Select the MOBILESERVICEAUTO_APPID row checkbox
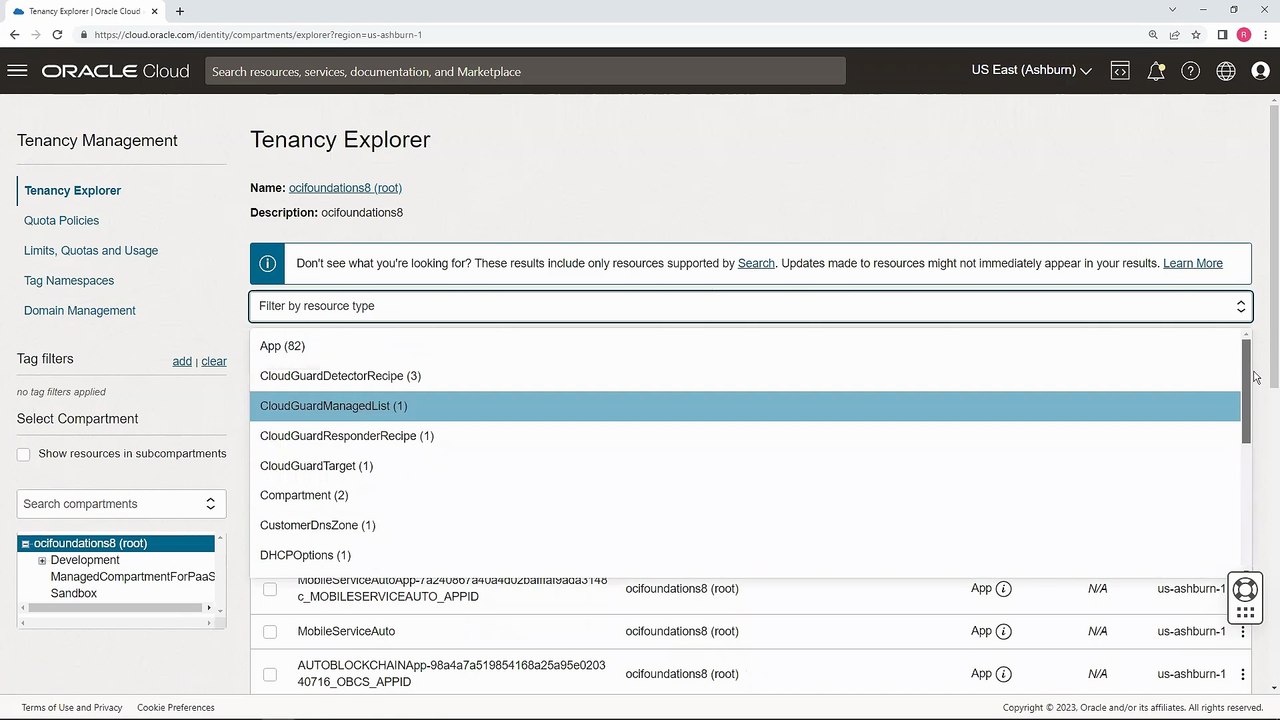 [270, 589]
